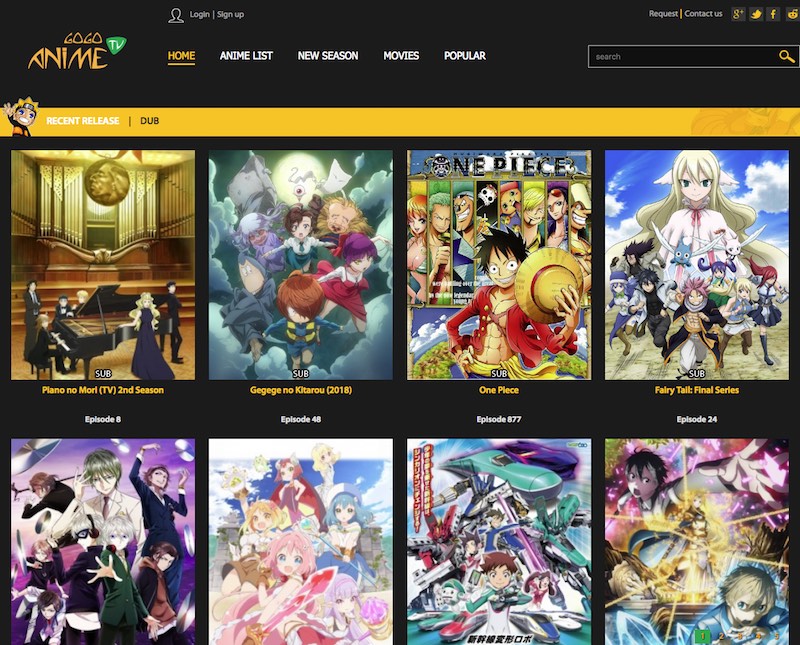Image resolution: width=800 pixels, height=645 pixels.
Task: Click the GogoAnime TV logo
Action: (x=77, y=51)
